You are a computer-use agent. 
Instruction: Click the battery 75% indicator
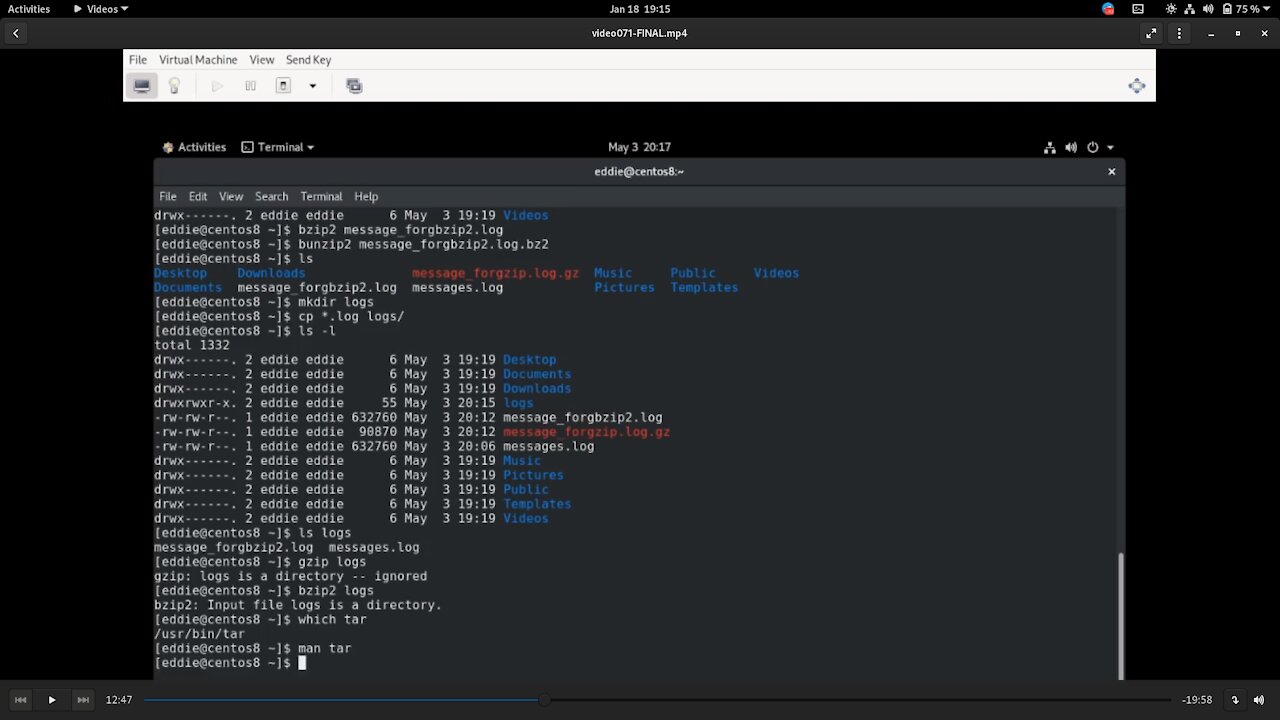click(1239, 9)
